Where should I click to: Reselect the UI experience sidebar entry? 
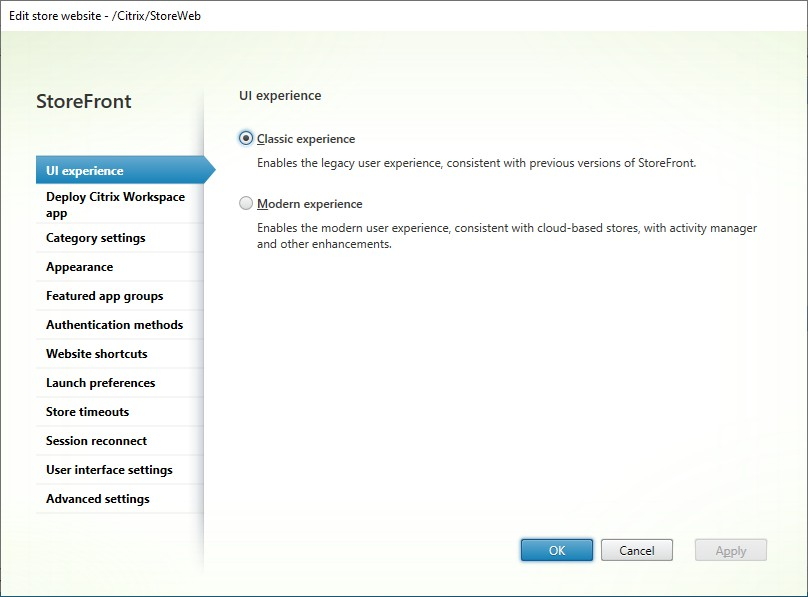click(x=85, y=170)
